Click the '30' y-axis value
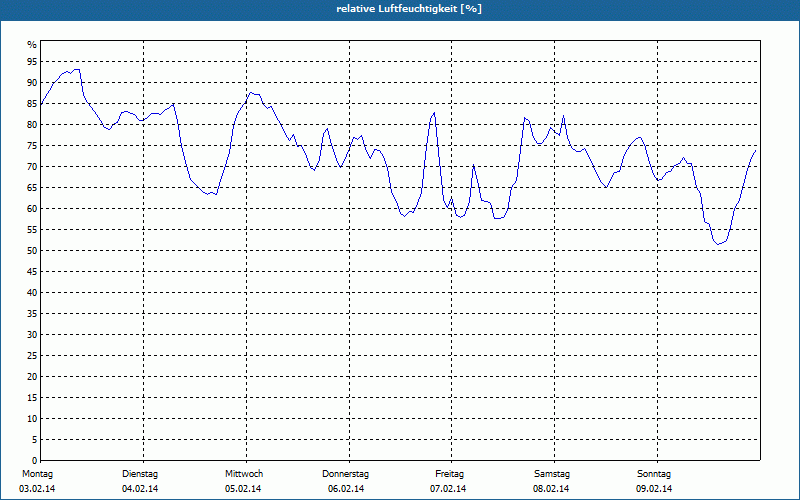Image resolution: width=800 pixels, height=500 pixels. coord(32,335)
